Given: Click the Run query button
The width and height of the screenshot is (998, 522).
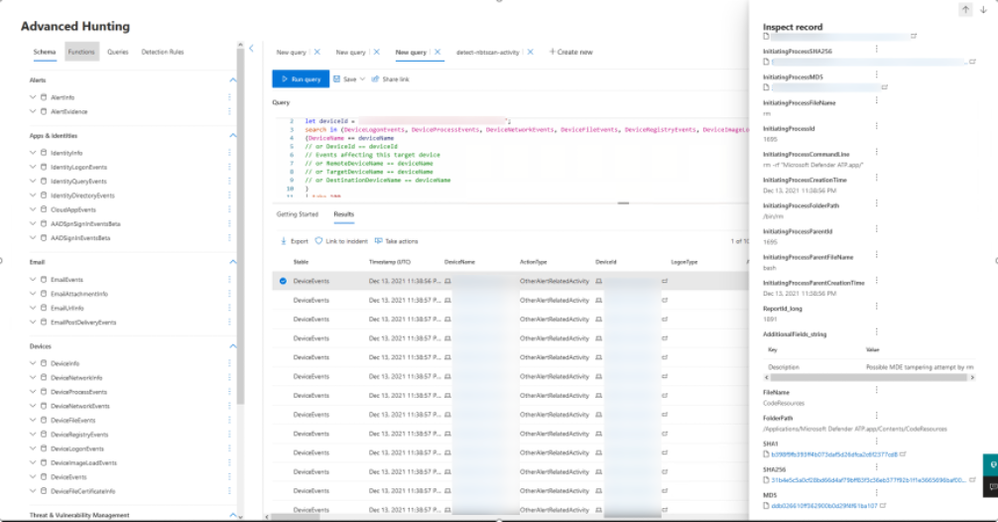Looking at the screenshot, I should [300, 79].
